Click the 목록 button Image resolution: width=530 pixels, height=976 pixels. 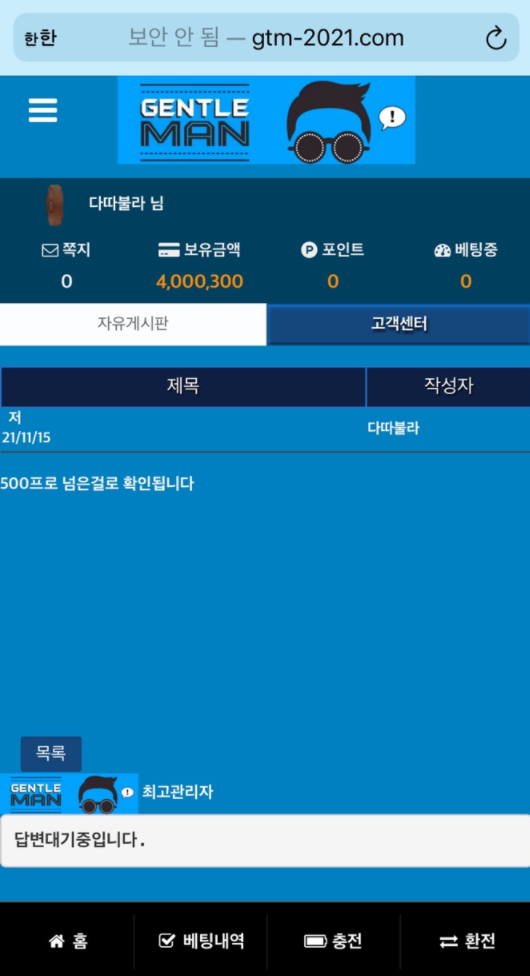[51, 753]
